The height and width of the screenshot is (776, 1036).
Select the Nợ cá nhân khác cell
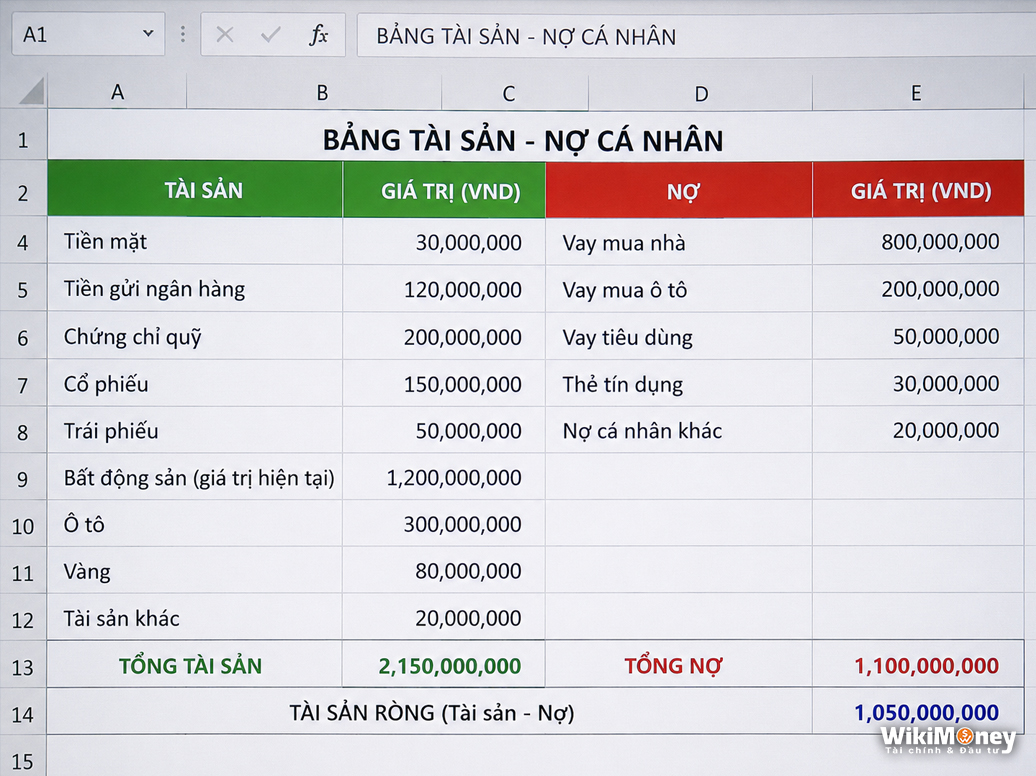pyautogui.click(x=679, y=431)
